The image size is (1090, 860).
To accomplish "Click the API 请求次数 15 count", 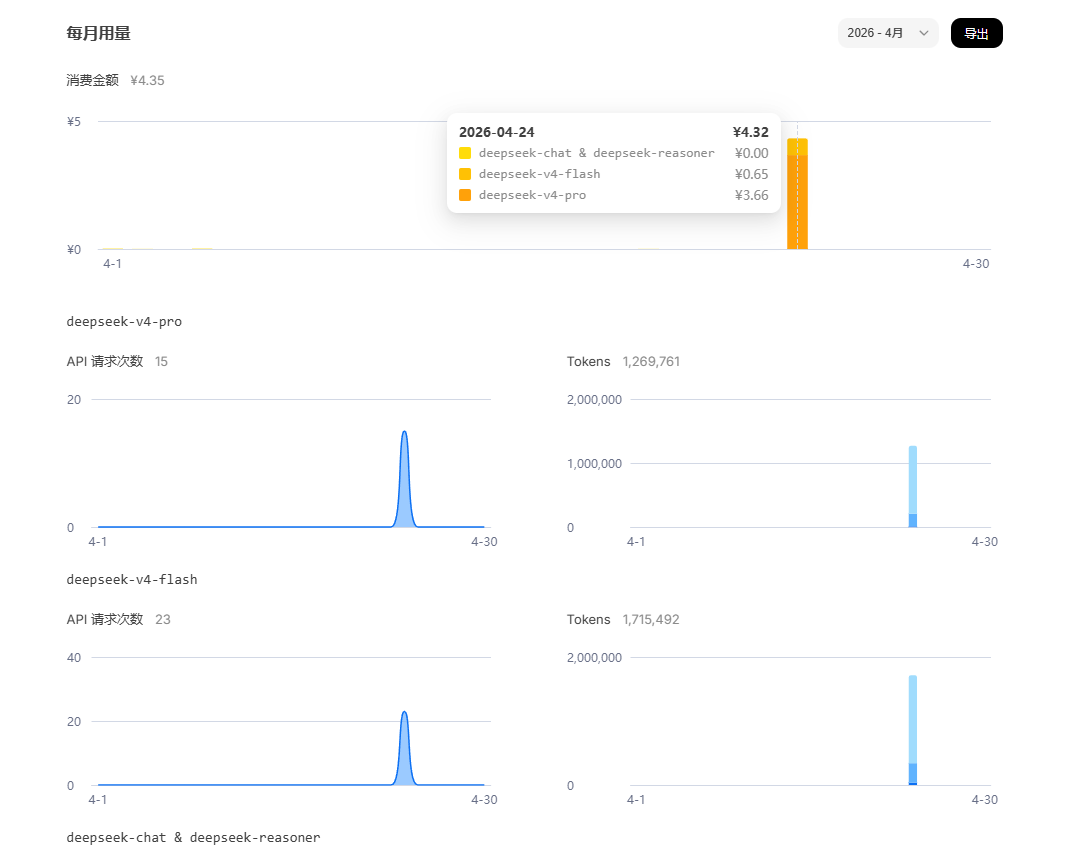I will point(117,362).
